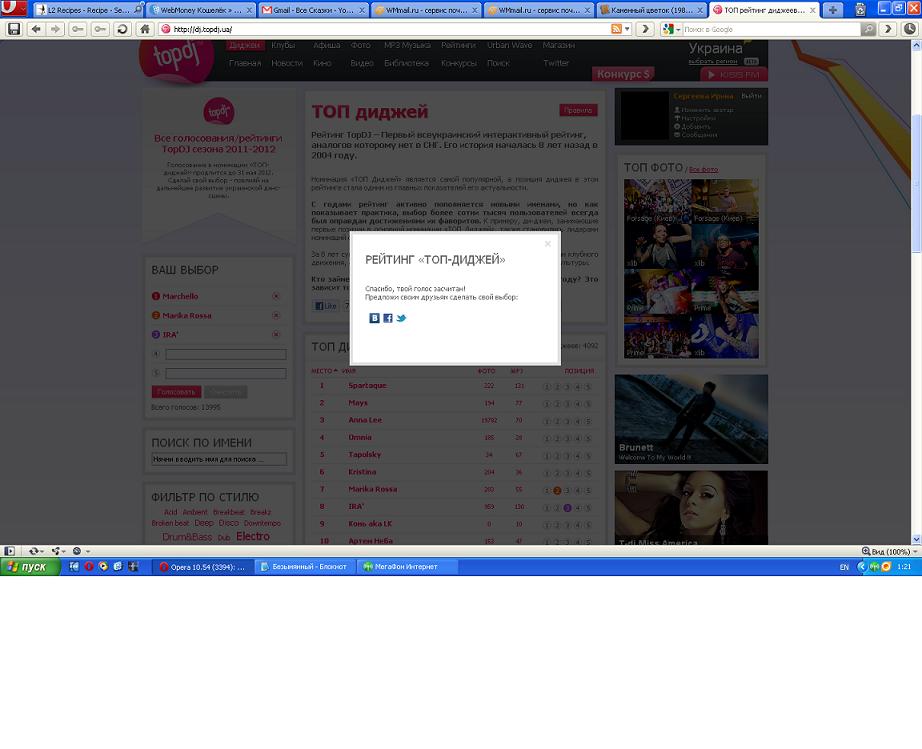Click the clock icon at toolbar right end

point(909,29)
